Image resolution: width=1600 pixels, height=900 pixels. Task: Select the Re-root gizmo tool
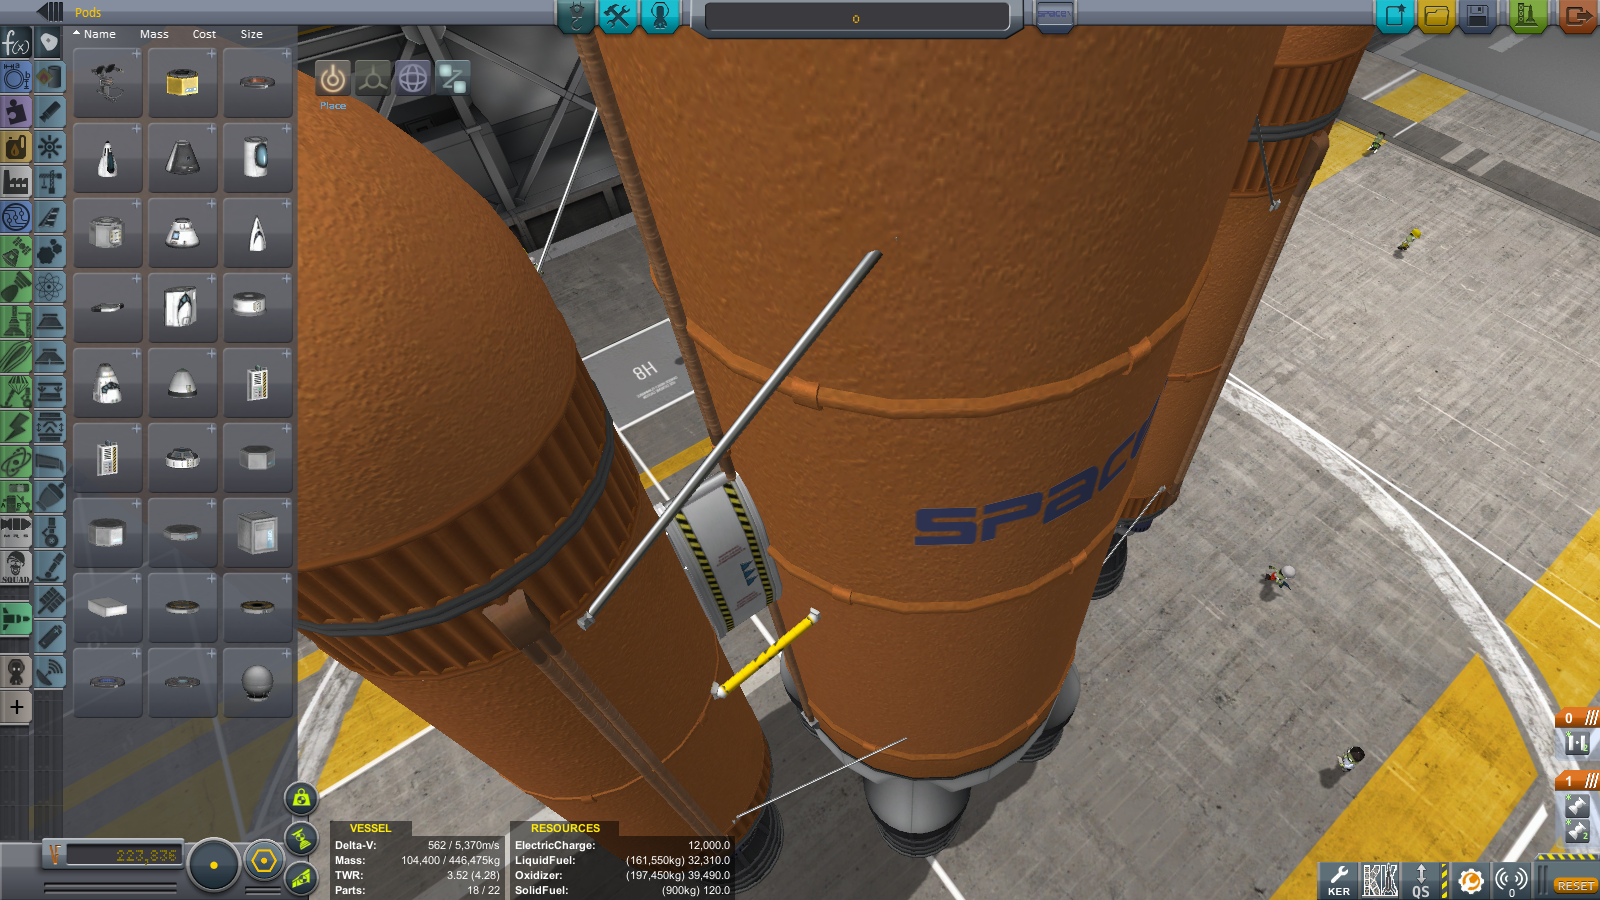click(x=453, y=78)
